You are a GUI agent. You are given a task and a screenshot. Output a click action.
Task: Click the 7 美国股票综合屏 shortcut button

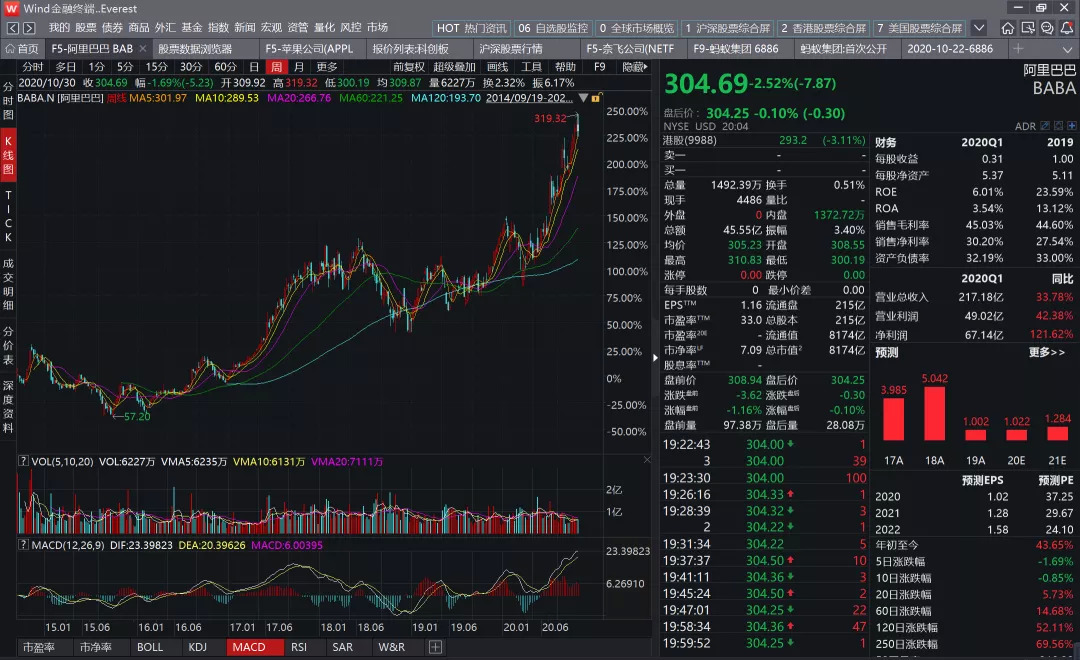(x=920, y=28)
